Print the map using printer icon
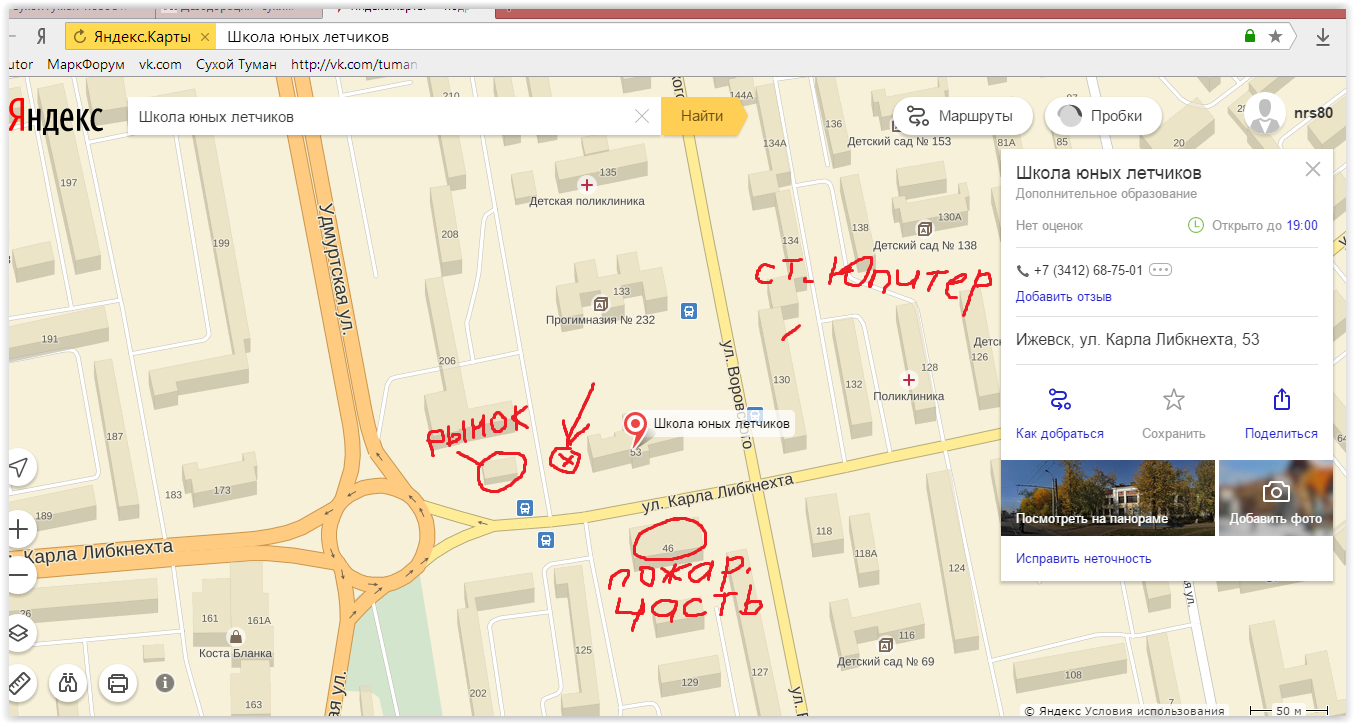Image resolution: width=1354 pixels, height=724 pixels. [117, 684]
